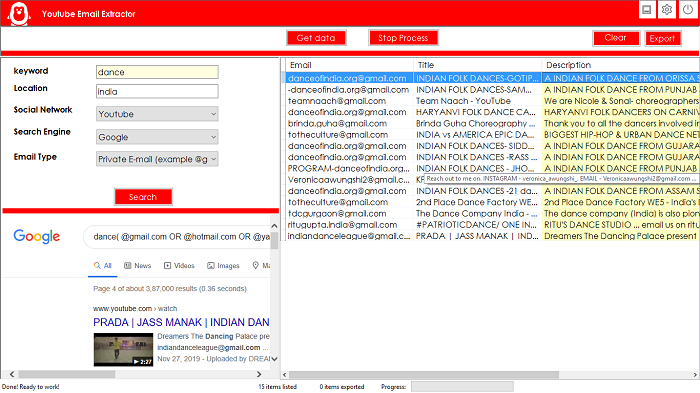Screen dimensions: 700x393
Task: Focus the Location field containing India
Action: click(157, 92)
